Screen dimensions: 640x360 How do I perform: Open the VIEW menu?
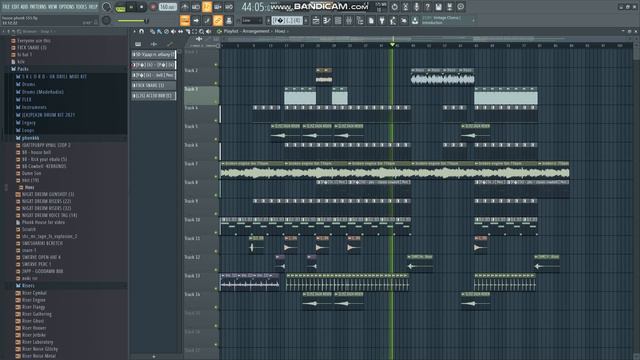point(52,7)
